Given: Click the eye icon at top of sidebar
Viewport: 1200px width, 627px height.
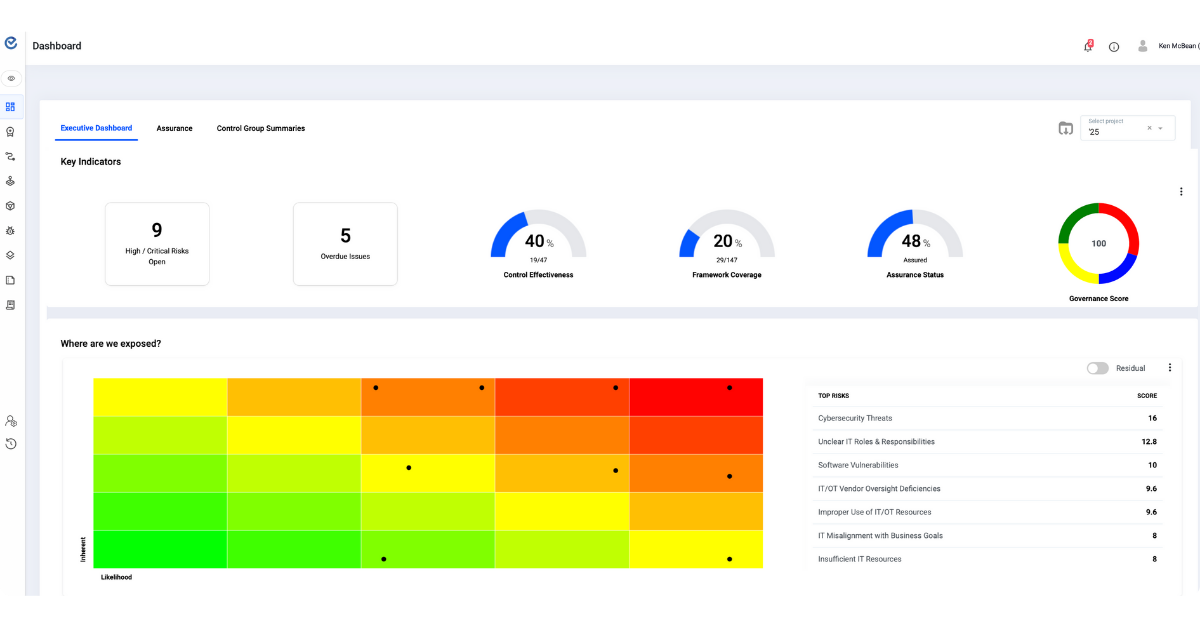Looking at the screenshot, I should pos(11,77).
